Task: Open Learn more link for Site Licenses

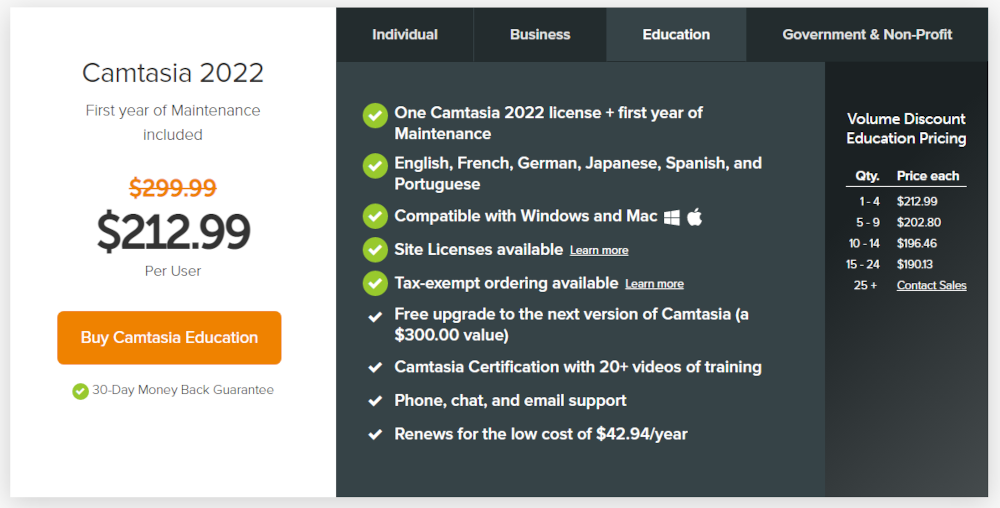Action: coord(599,250)
